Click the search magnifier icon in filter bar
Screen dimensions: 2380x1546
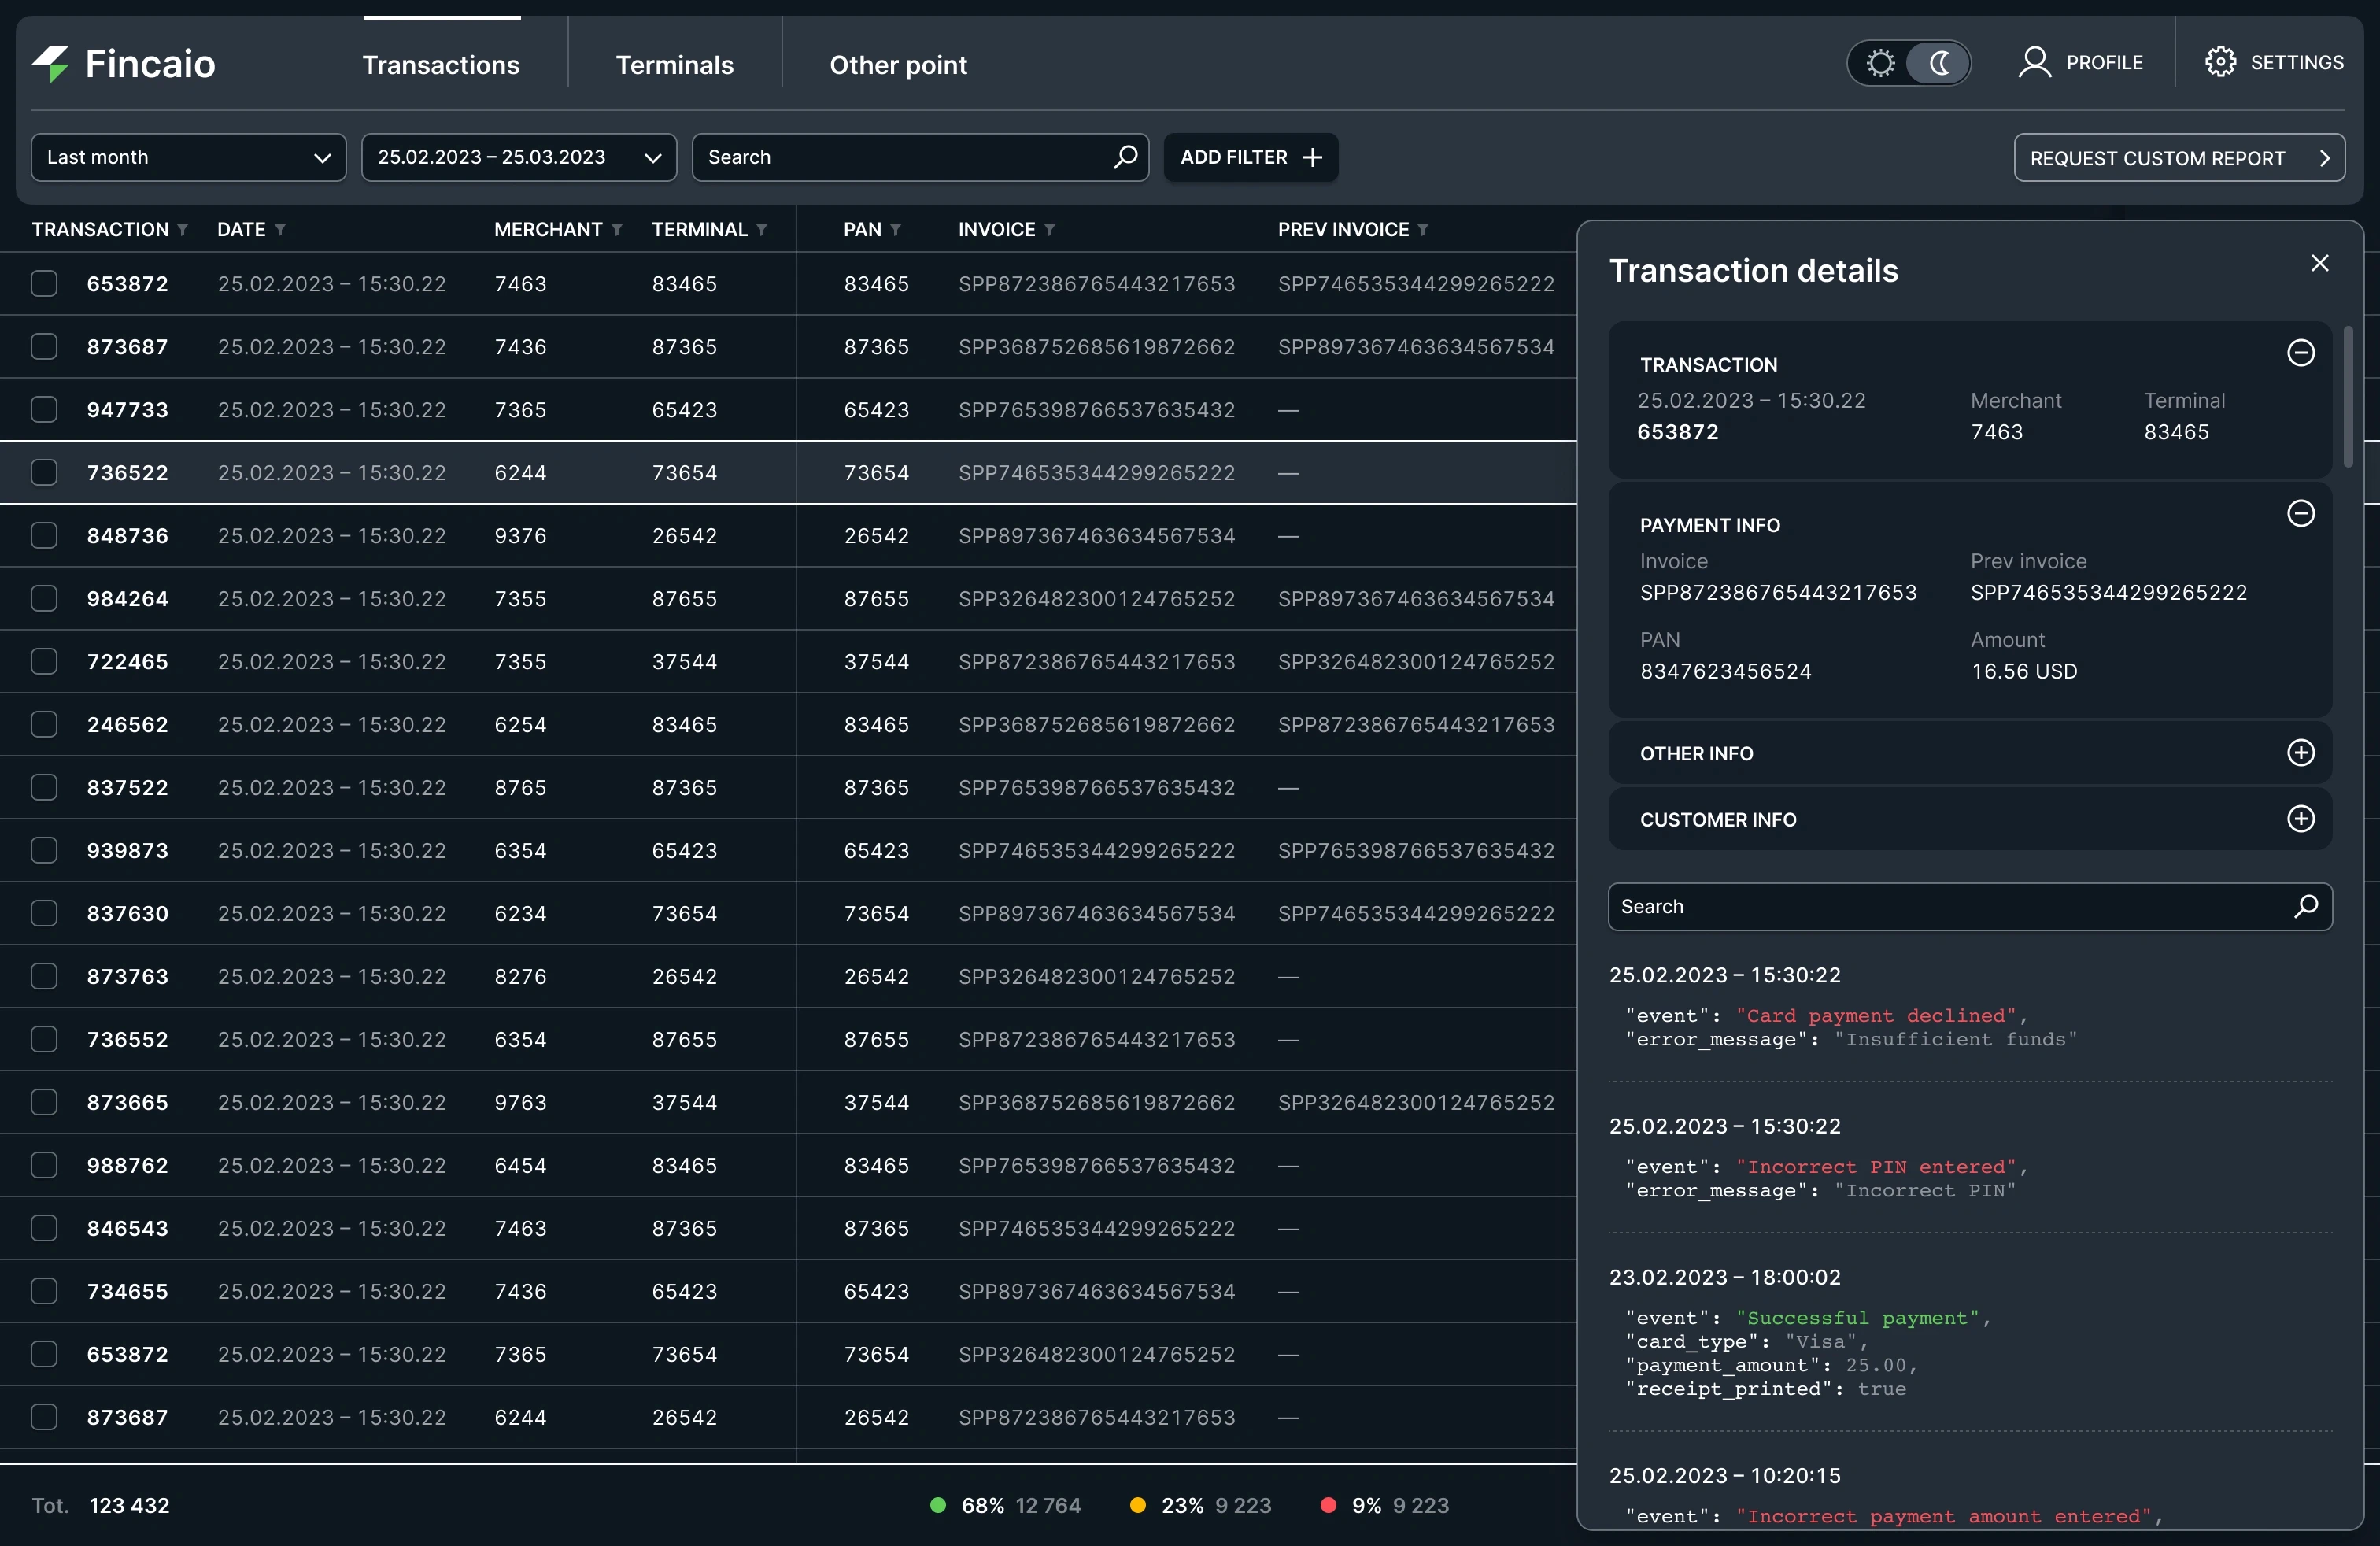click(x=1125, y=157)
